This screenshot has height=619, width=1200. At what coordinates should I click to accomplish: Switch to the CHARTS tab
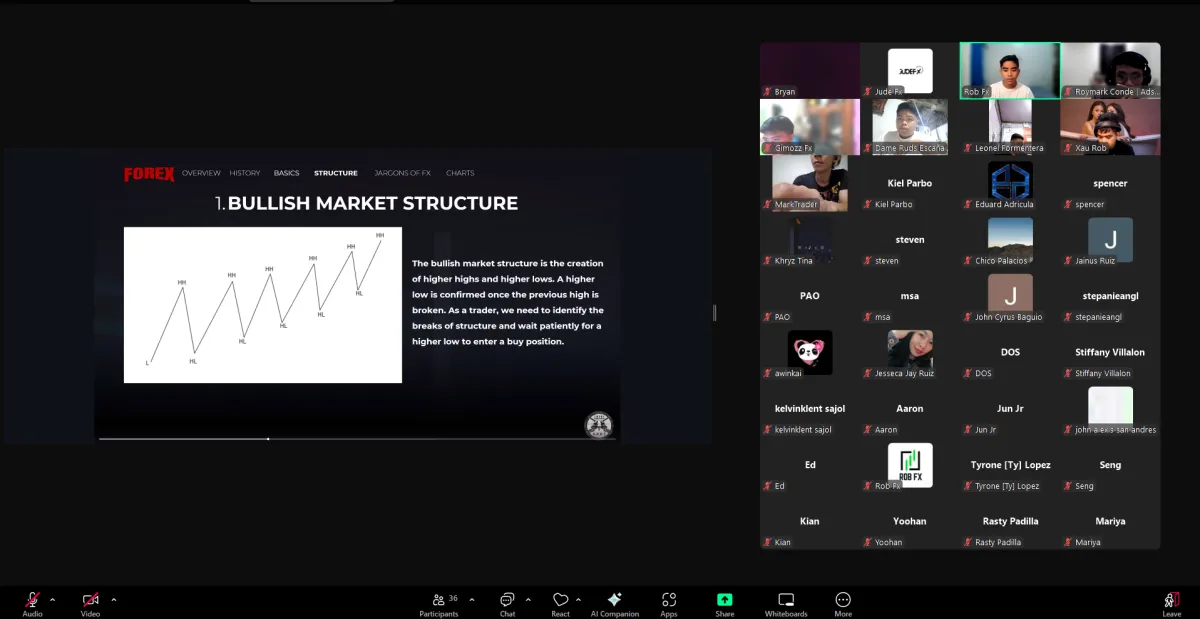coord(459,172)
